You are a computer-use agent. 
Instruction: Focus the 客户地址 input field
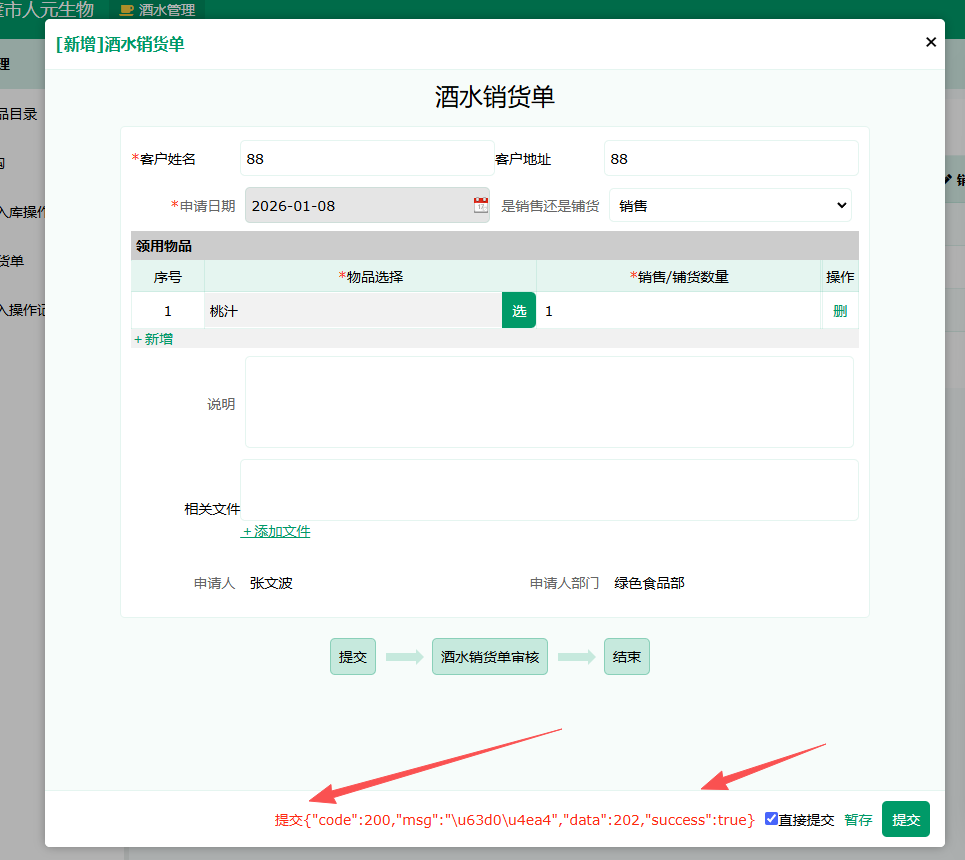click(730, 159)
